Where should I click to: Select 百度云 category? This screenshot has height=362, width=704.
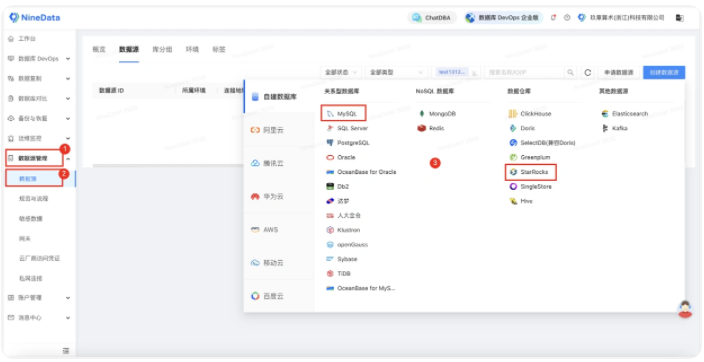click(x=279, y=296)
